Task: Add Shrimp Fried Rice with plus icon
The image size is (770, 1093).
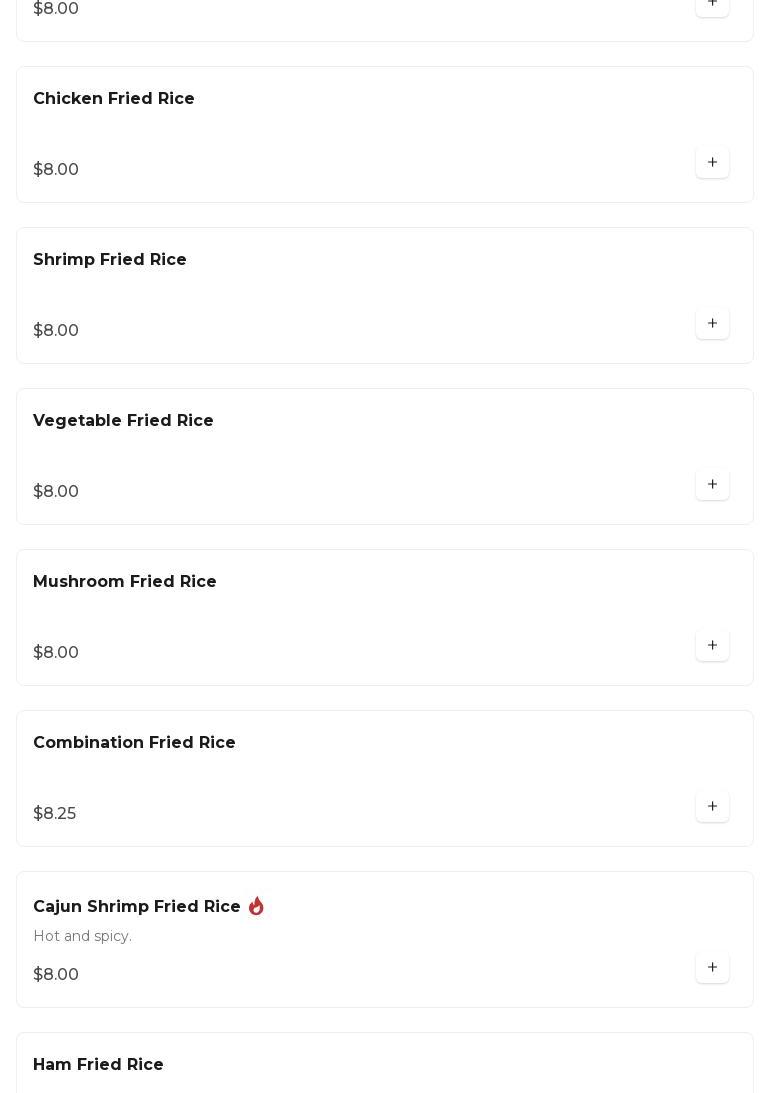Action: click(x=712, y=324)
